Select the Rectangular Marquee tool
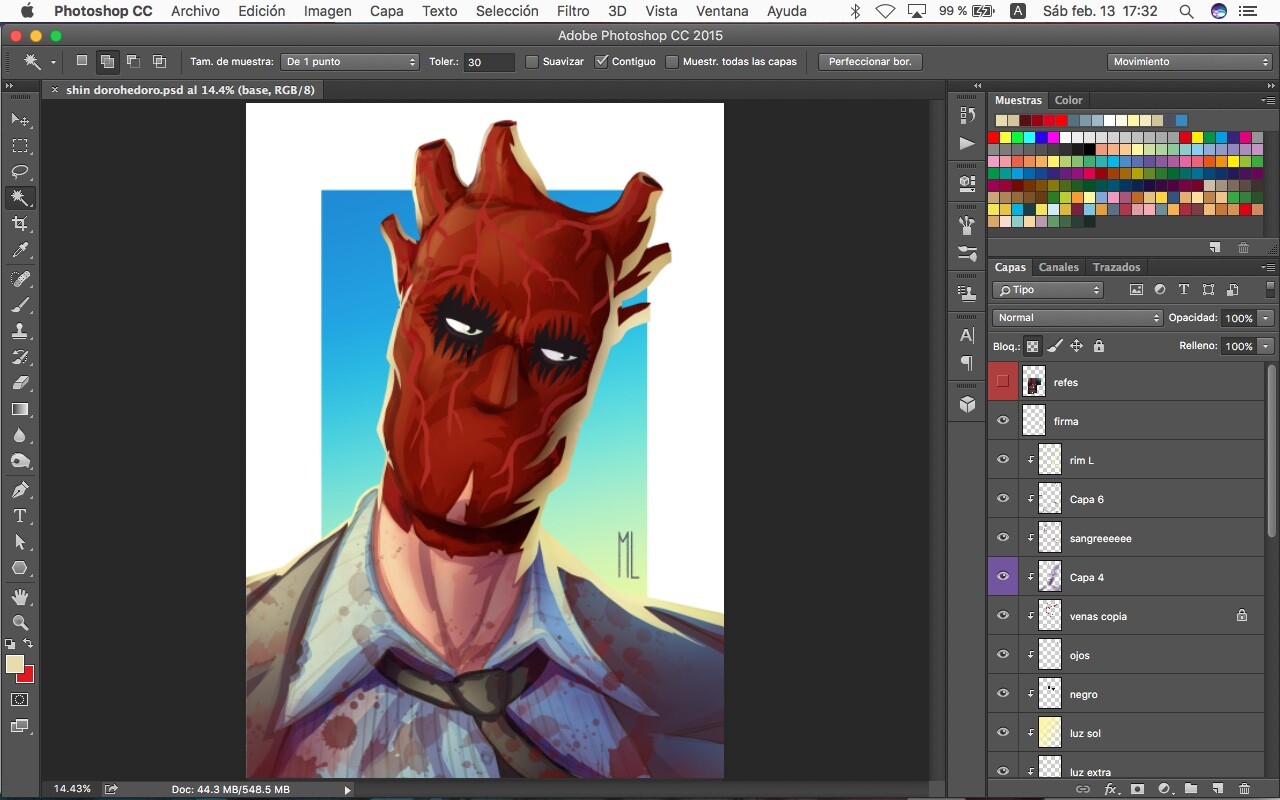This screenshot has height=800, width=1280. pos(20,146)
